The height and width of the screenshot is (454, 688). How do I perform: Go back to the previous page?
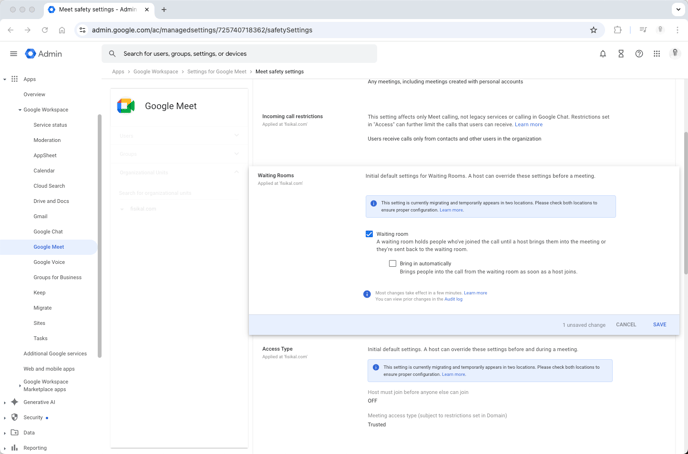pos(11,30)
